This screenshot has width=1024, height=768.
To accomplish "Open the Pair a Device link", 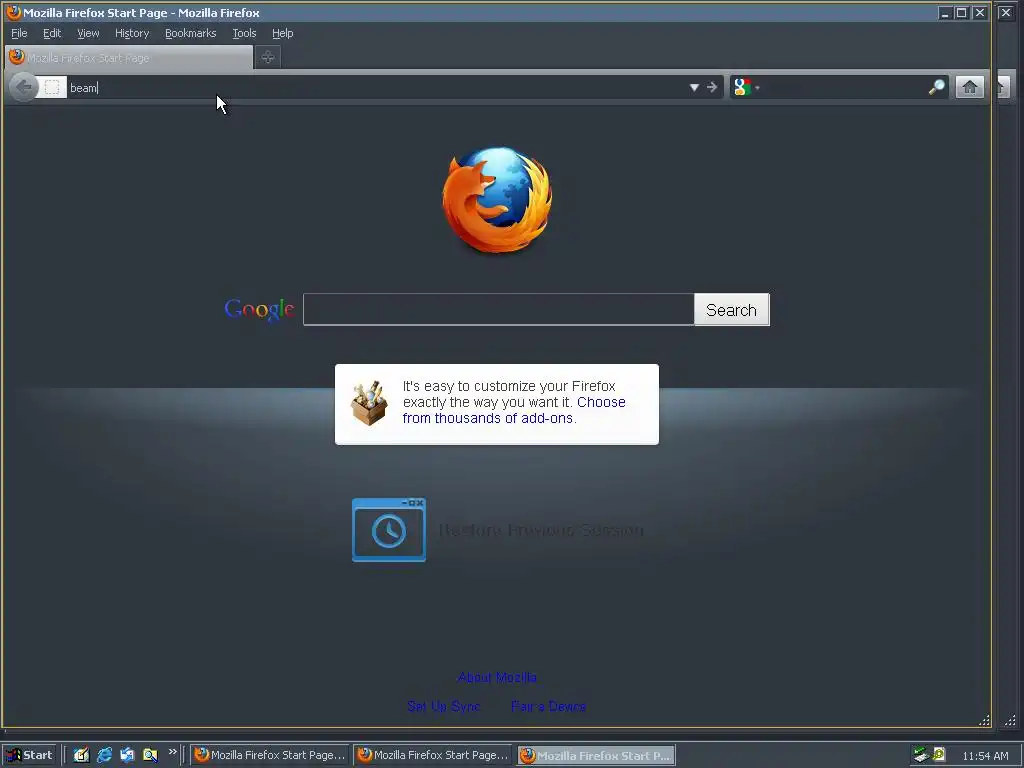I will pos(549,706).
